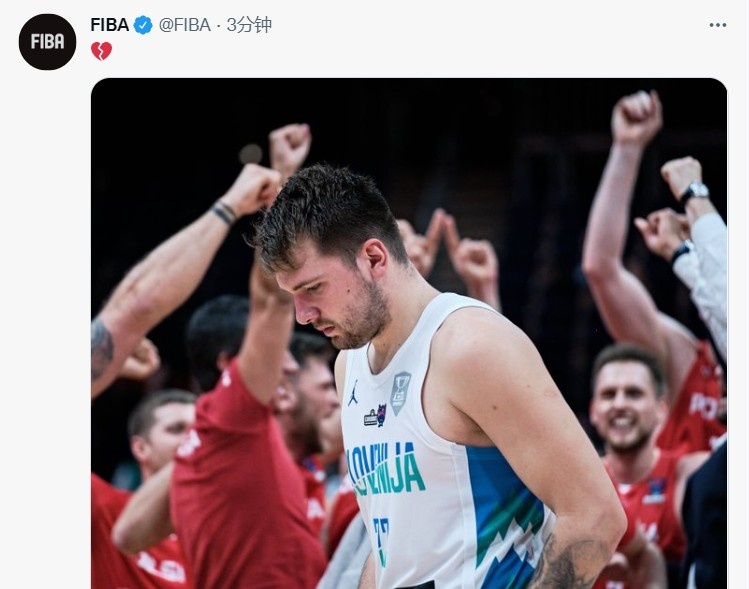
Task: Open the bold FIBA display name
Action: click(x=109, y=25)
